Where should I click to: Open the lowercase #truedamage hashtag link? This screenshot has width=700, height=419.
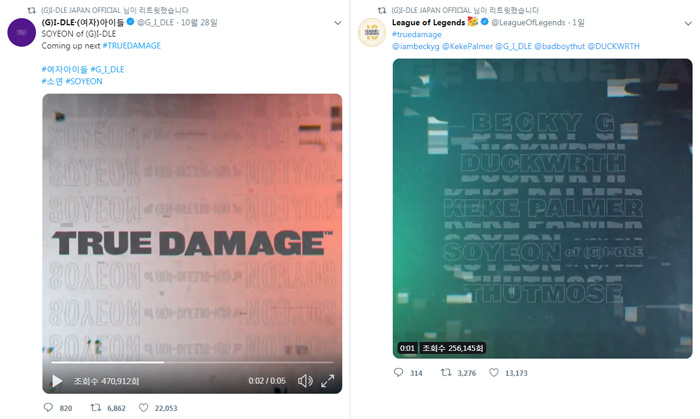coord(417,34)
